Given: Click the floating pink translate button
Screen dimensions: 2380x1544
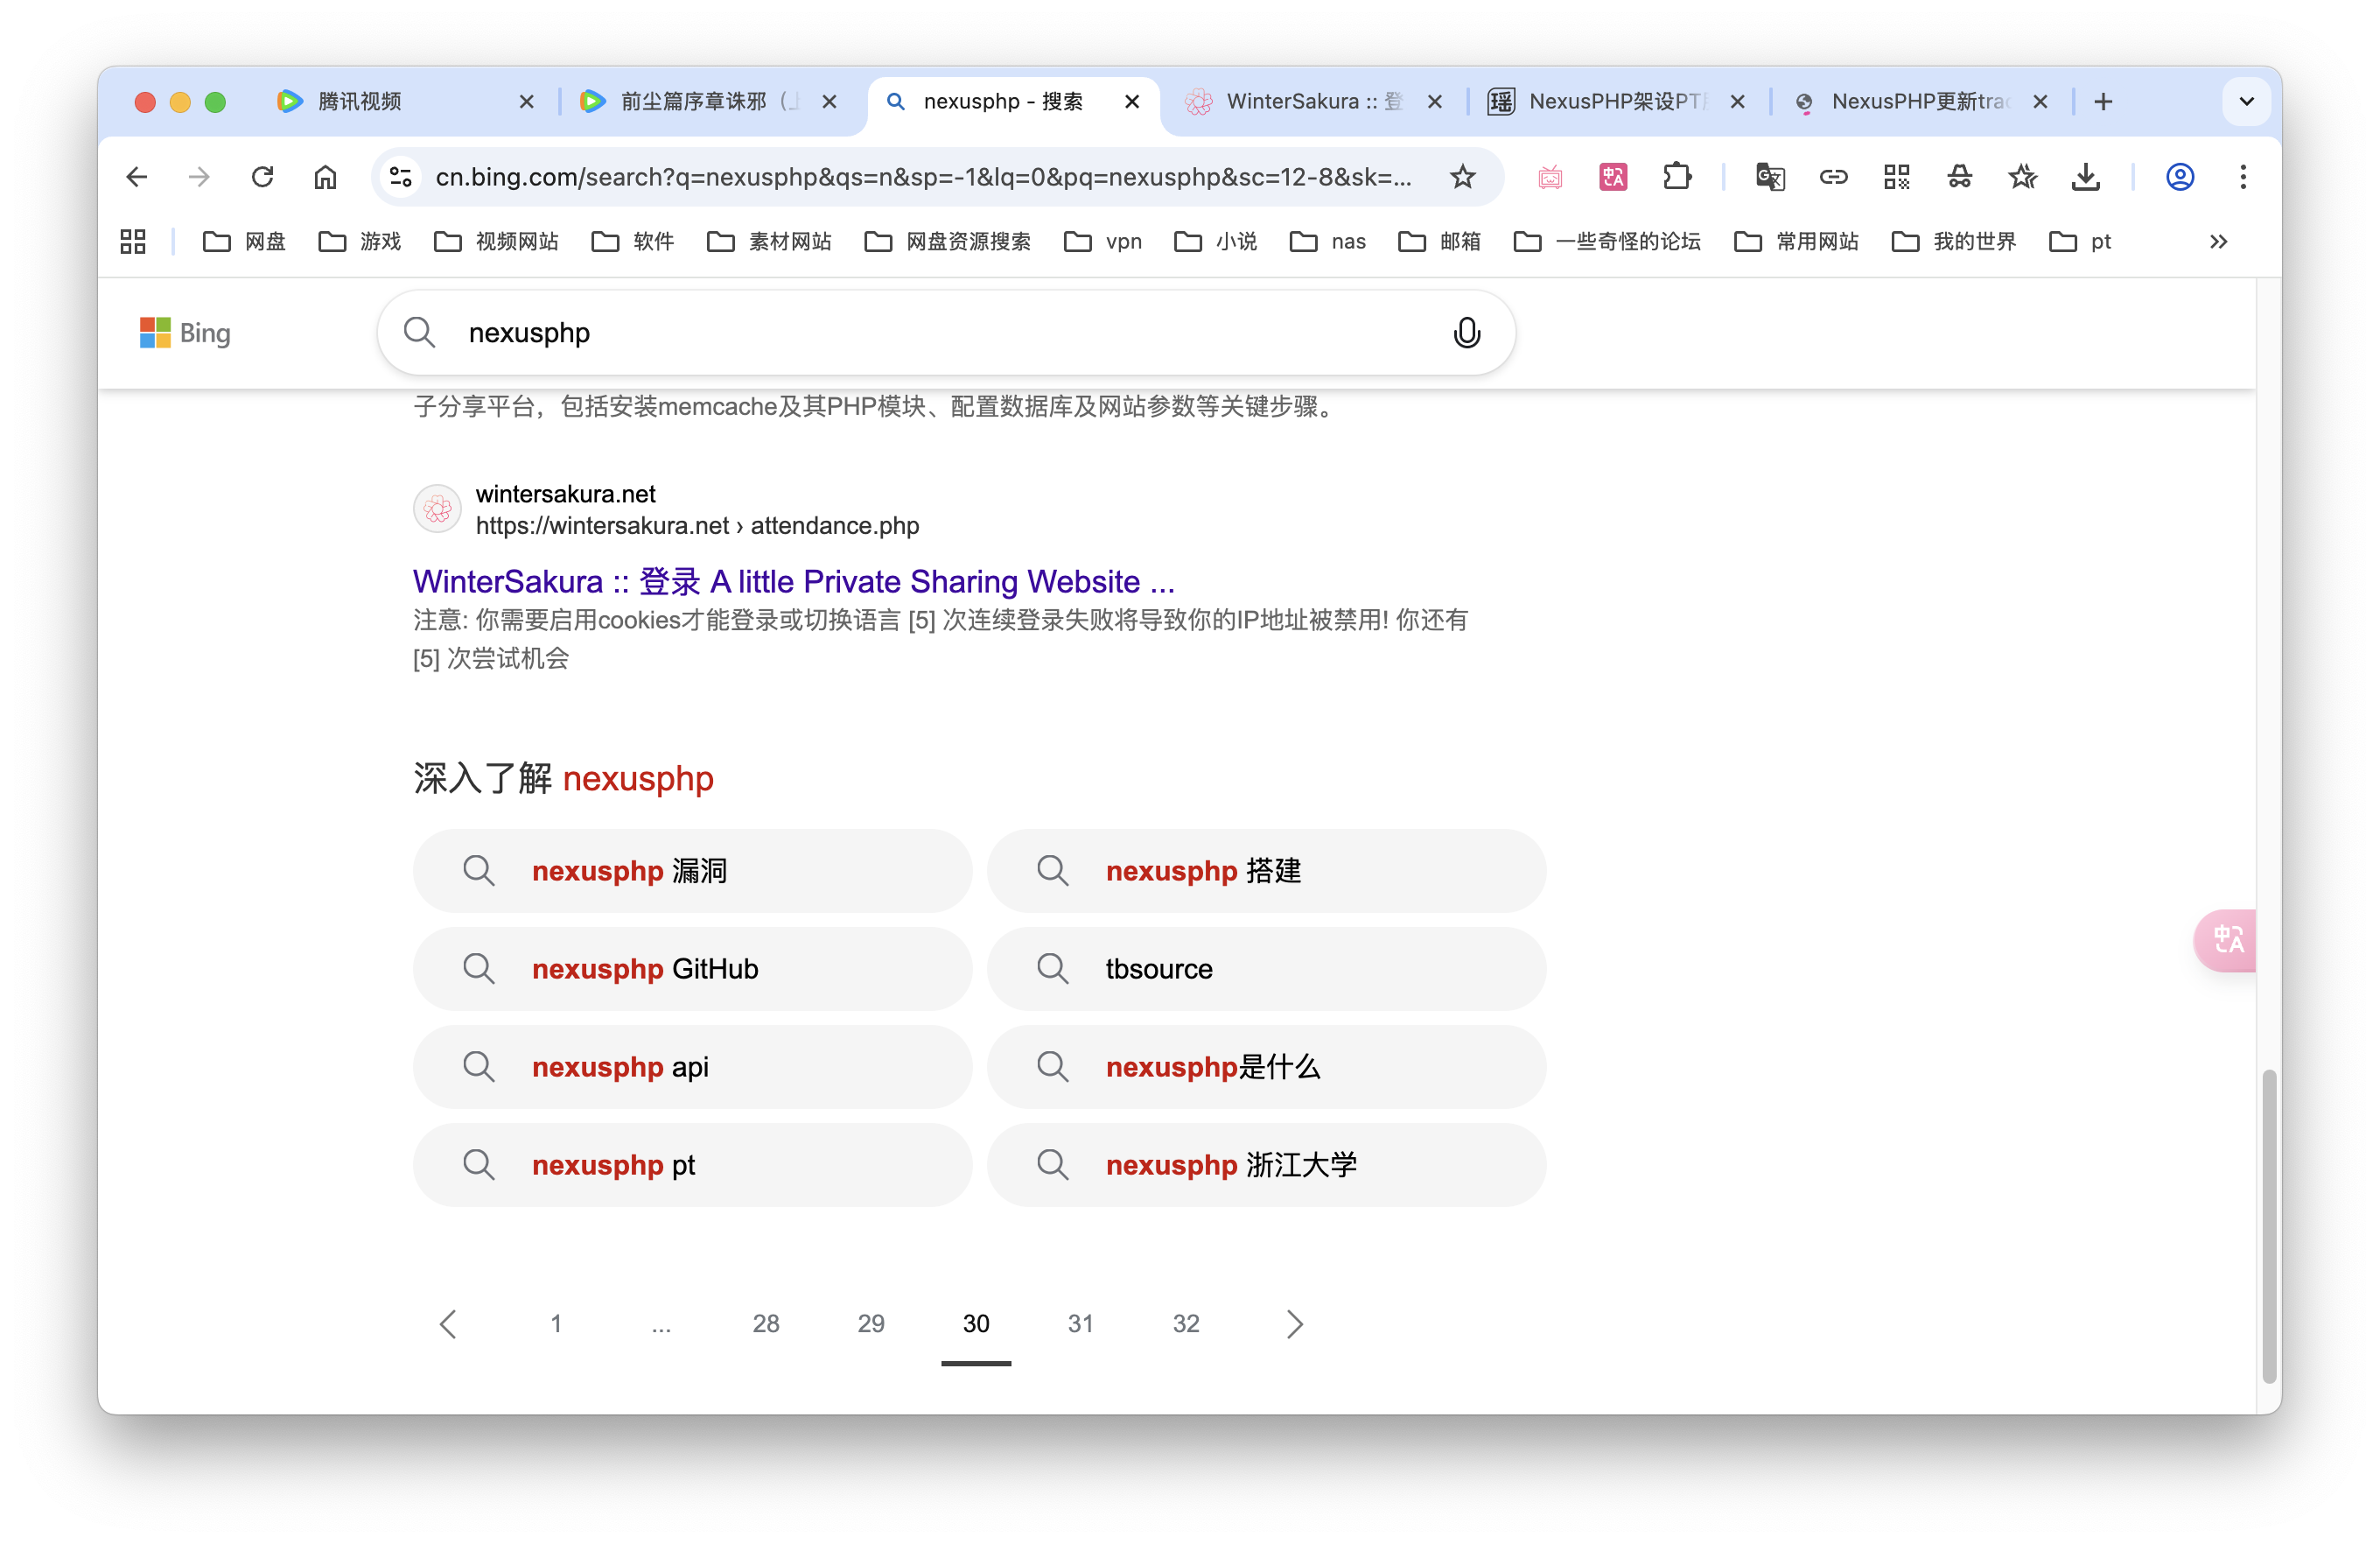Looking at the screenshot, I should 2227,940.
